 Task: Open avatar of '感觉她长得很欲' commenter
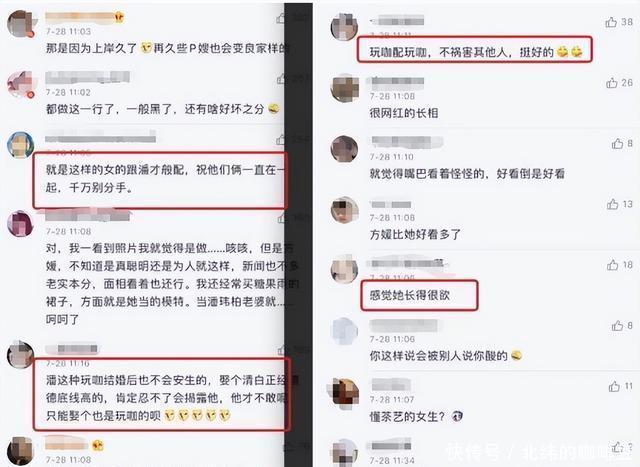[344, 269]
